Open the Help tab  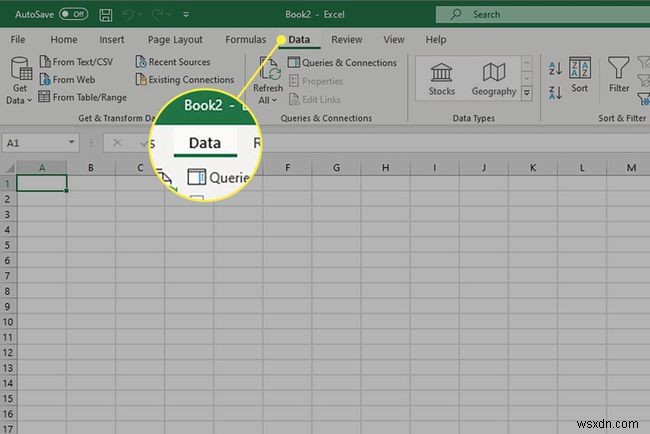point(436,40)
